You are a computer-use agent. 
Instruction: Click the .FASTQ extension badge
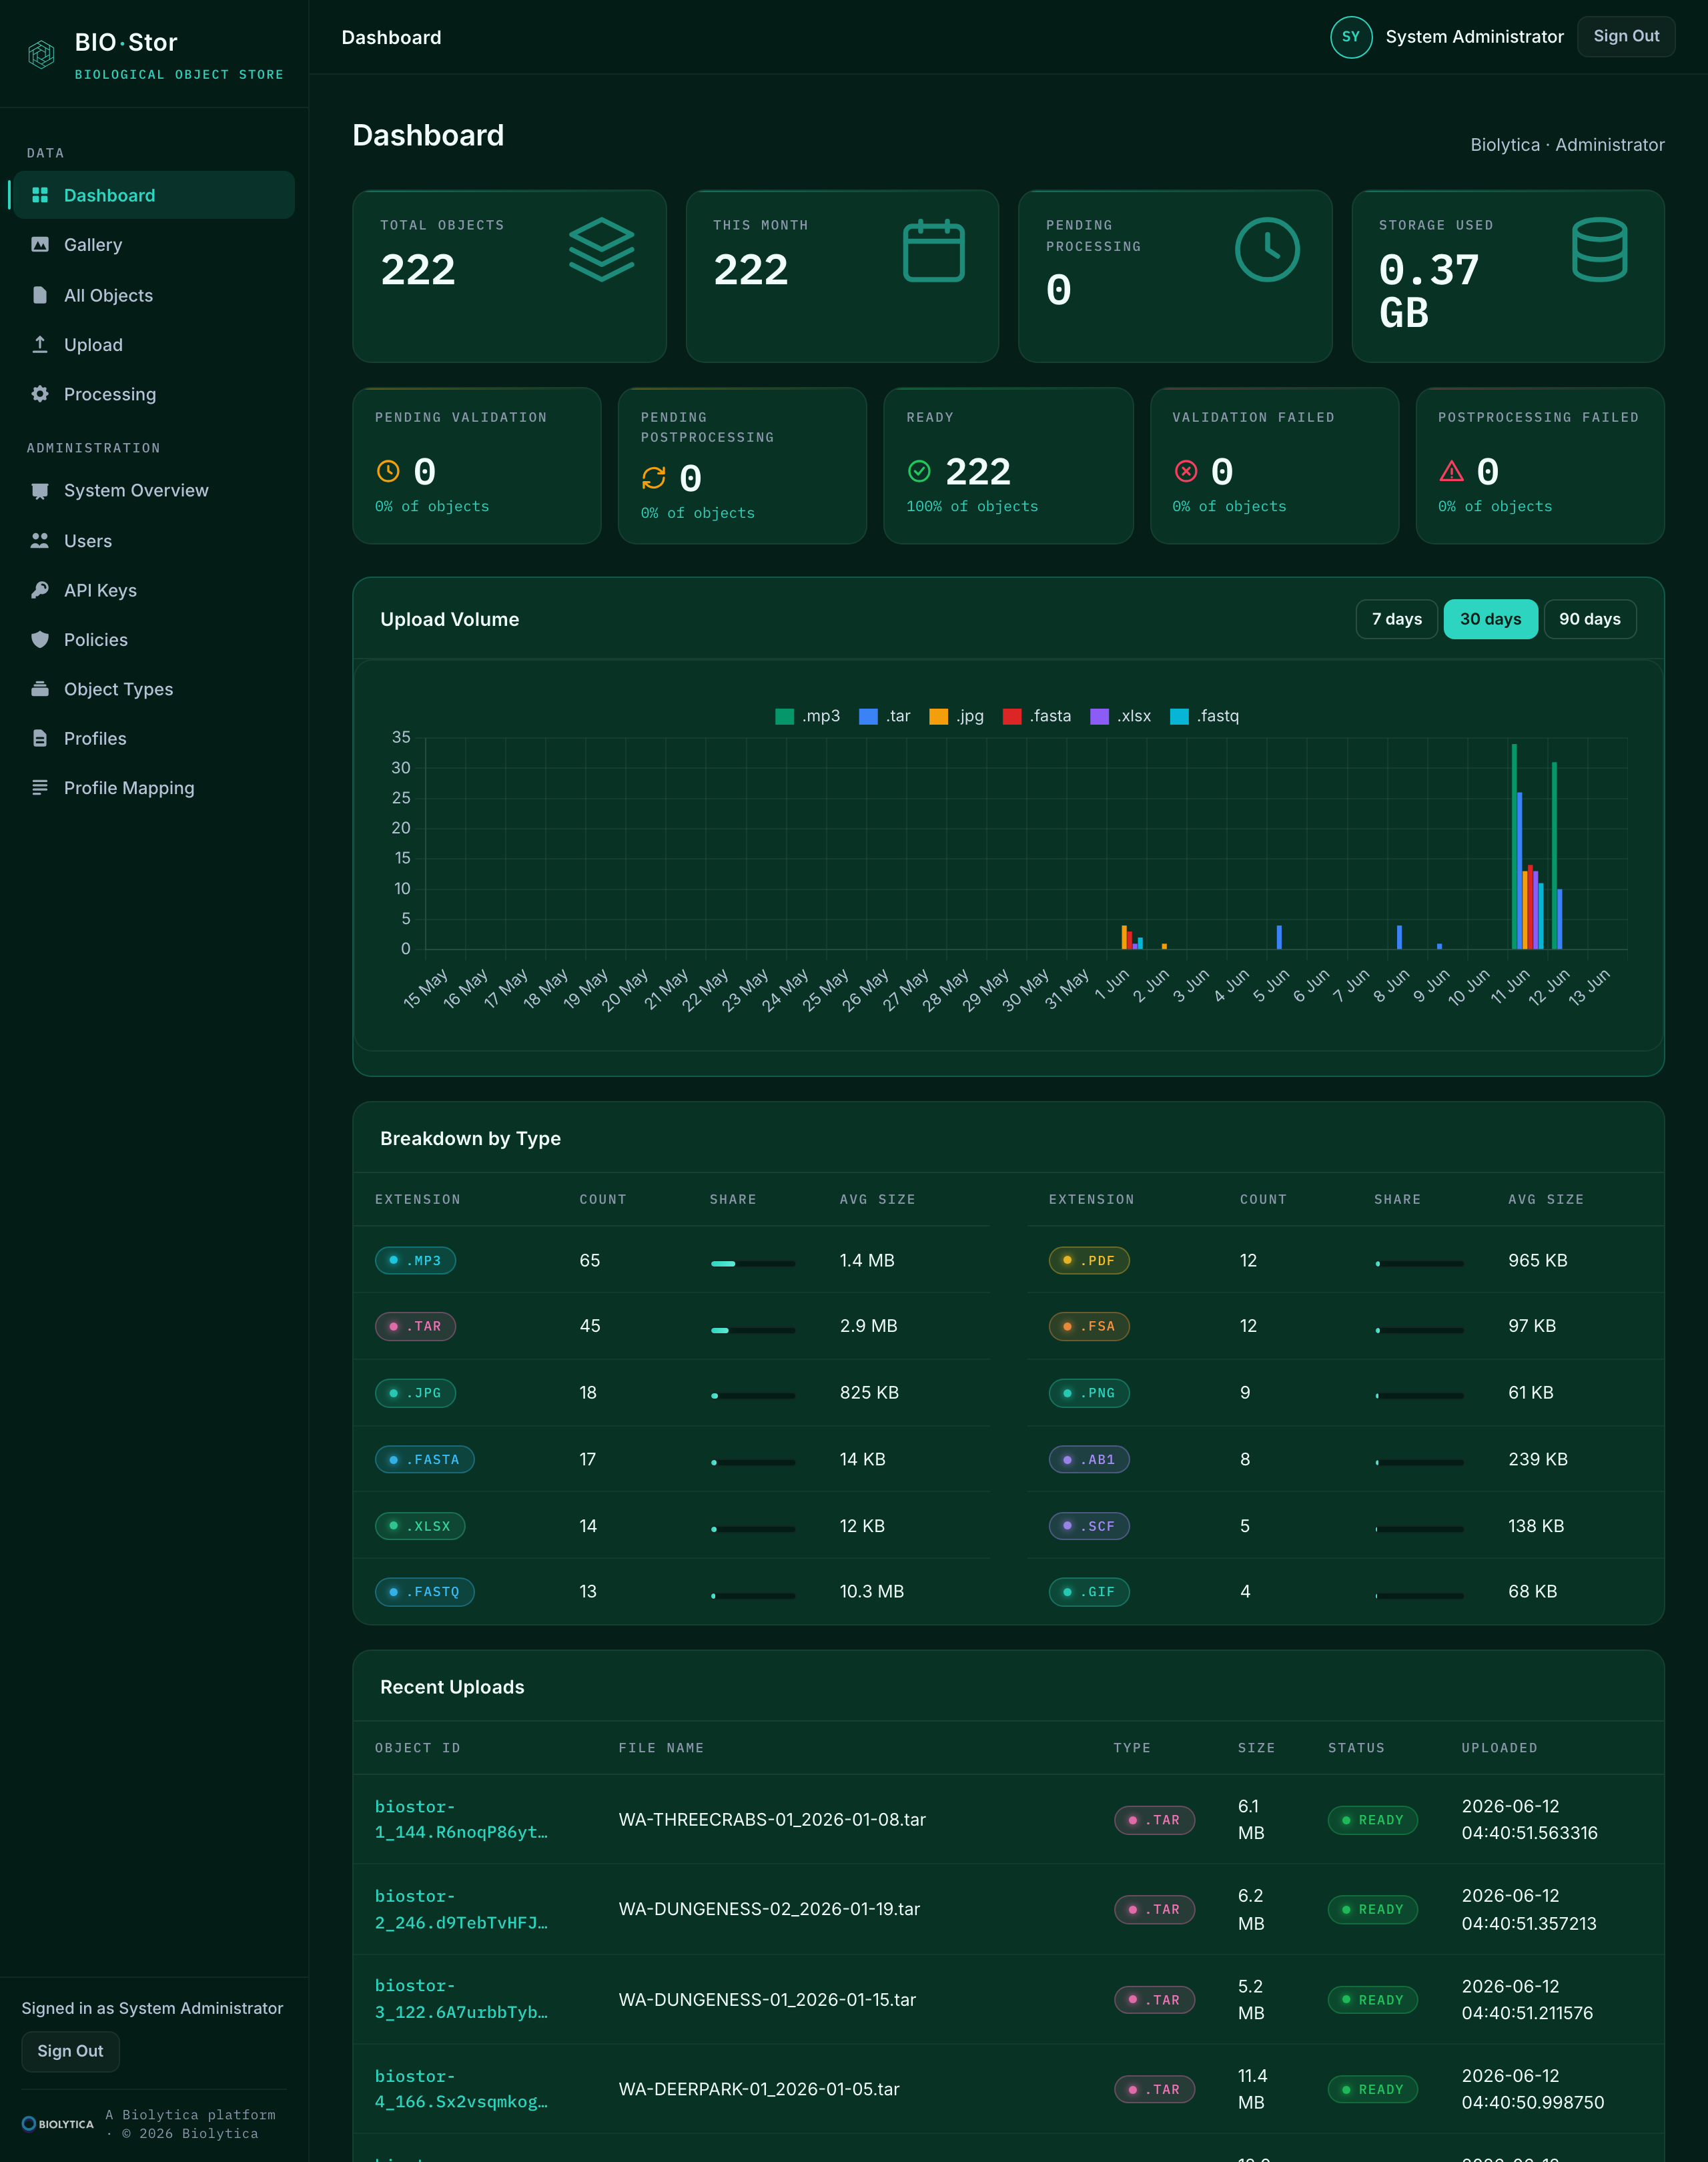coord(424,1592)
